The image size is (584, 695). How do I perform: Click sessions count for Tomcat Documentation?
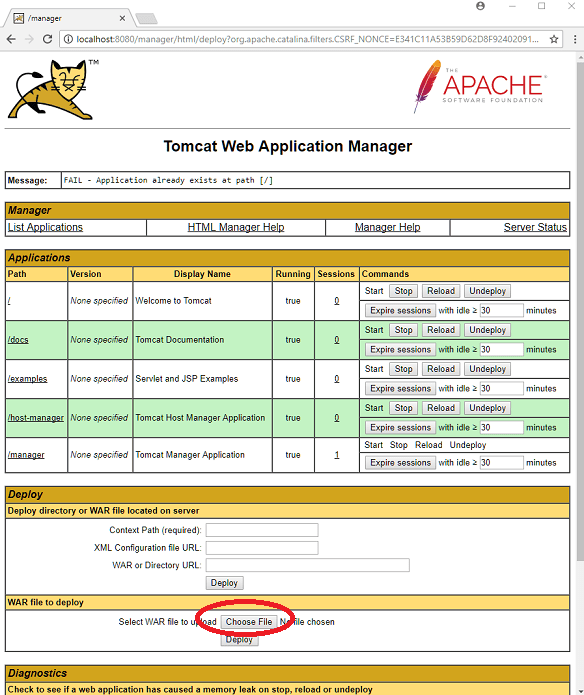pos(337,340)
